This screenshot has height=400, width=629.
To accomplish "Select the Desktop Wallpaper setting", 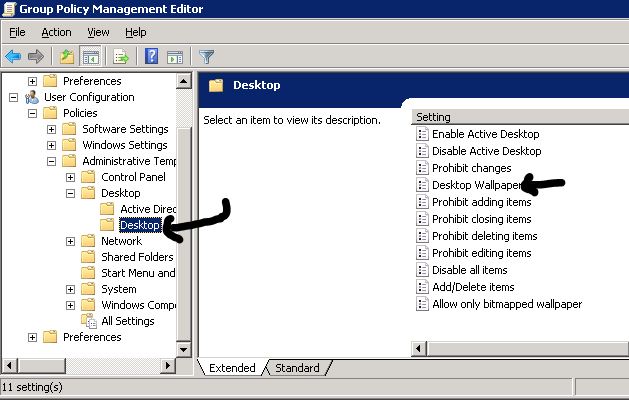I will pos(478,185).
